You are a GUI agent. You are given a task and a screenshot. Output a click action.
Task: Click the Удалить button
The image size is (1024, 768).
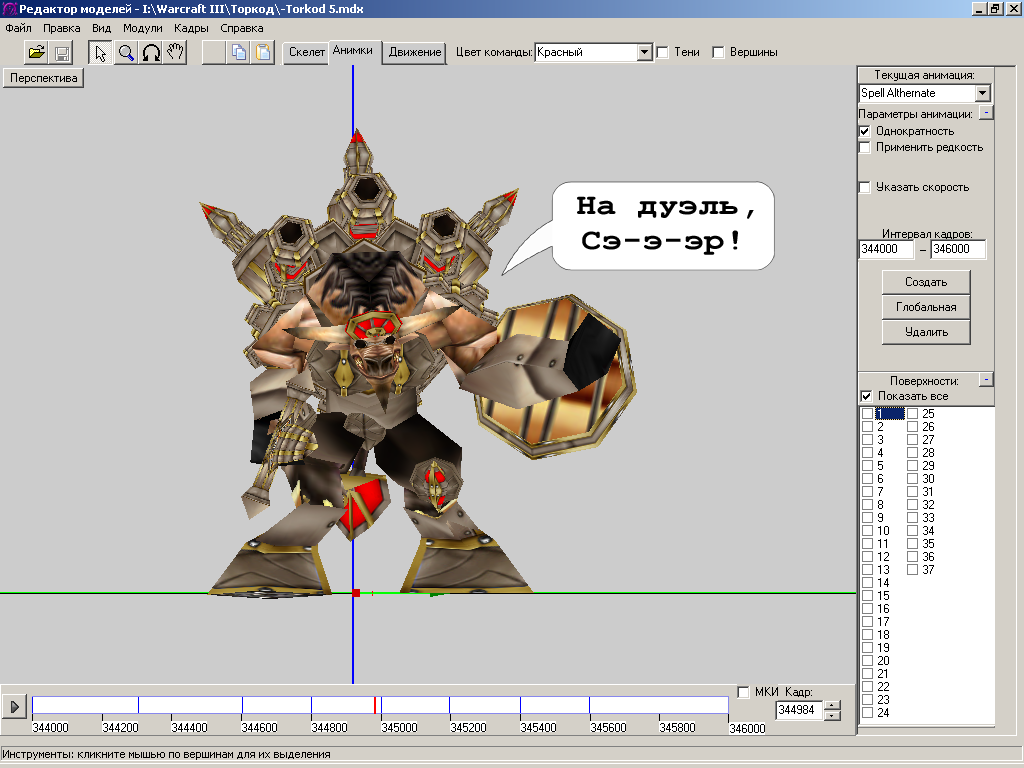coord(926,332)
